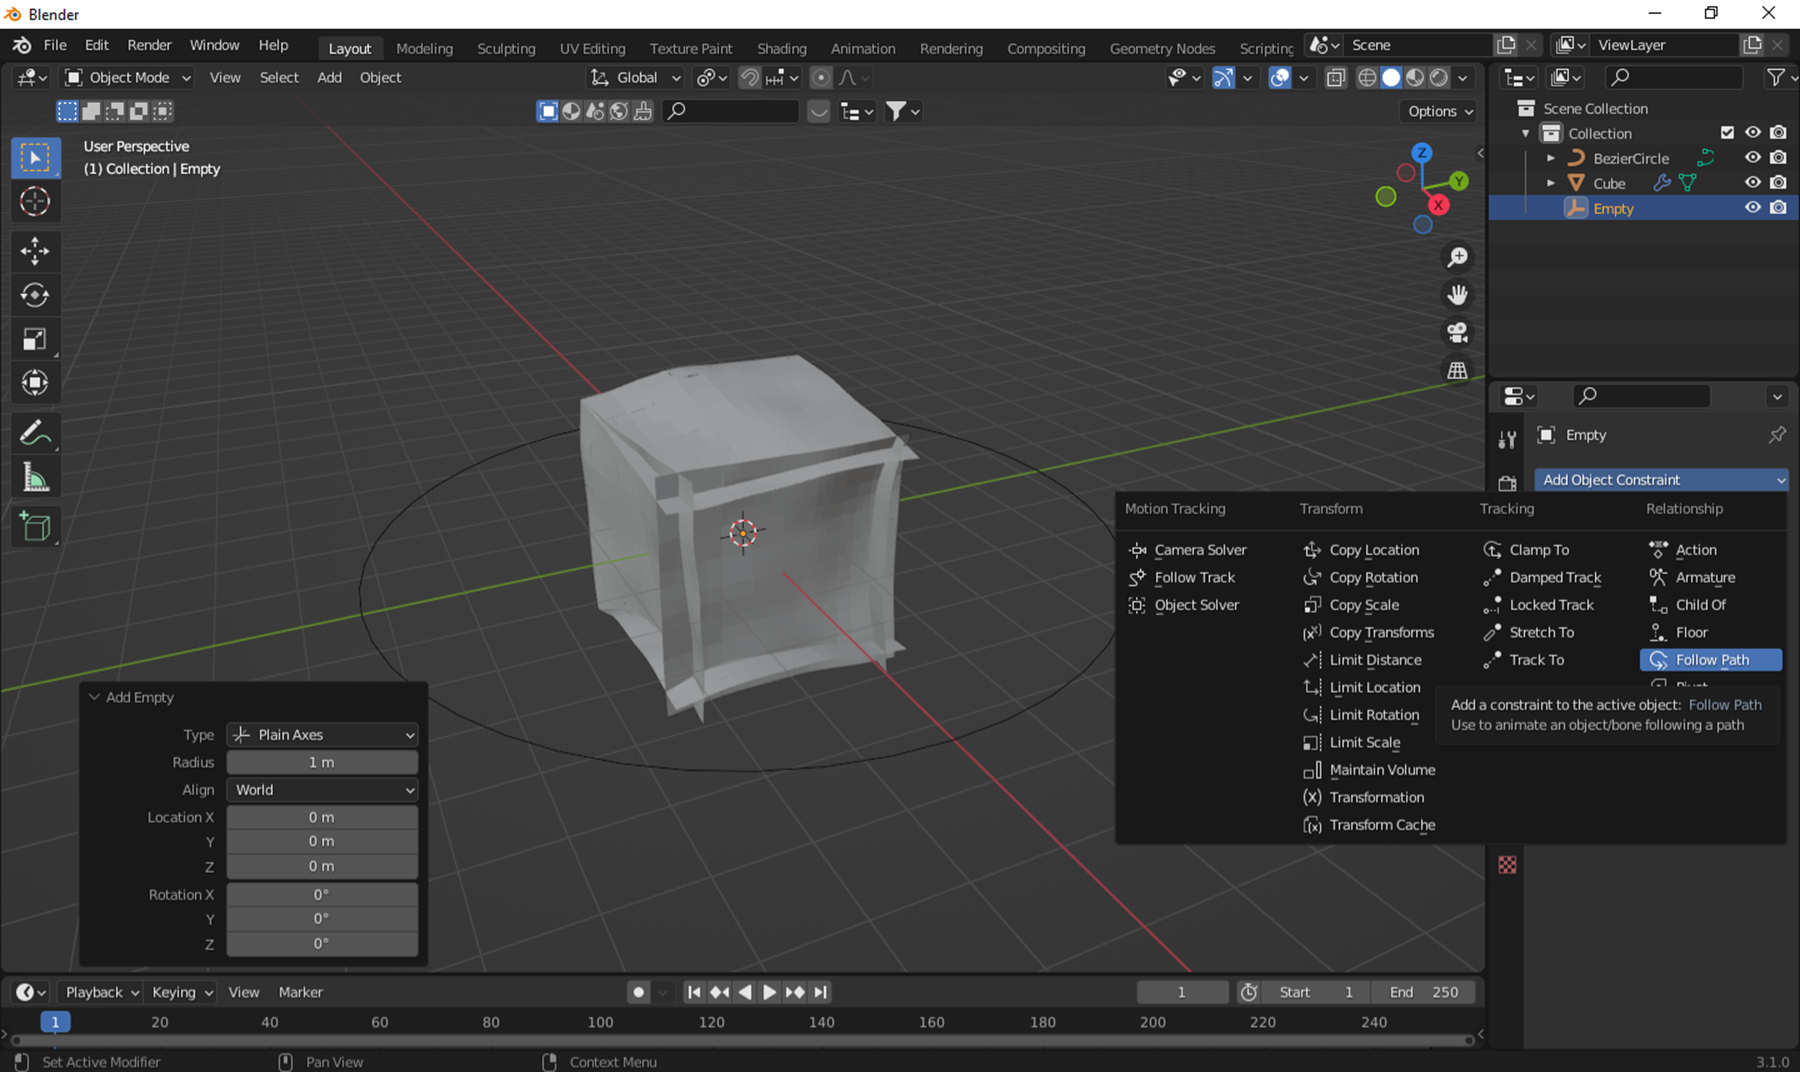The height and width of the screenshot is (1072, 1800).
Task: Open Texture properties checker tab
Action: click(x=1507, y=865)
